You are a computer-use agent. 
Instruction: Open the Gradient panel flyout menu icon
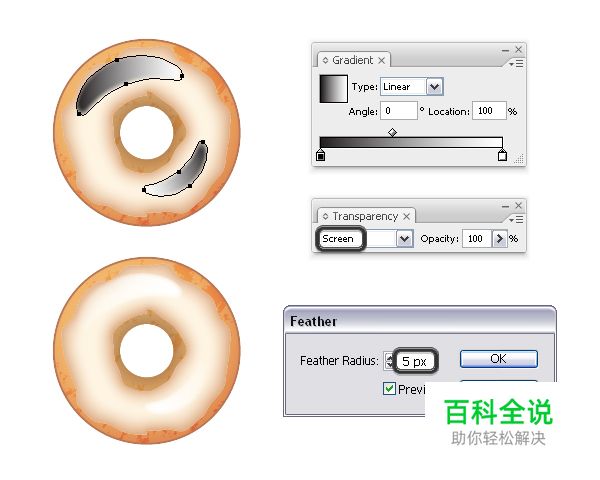coord(517,64)
